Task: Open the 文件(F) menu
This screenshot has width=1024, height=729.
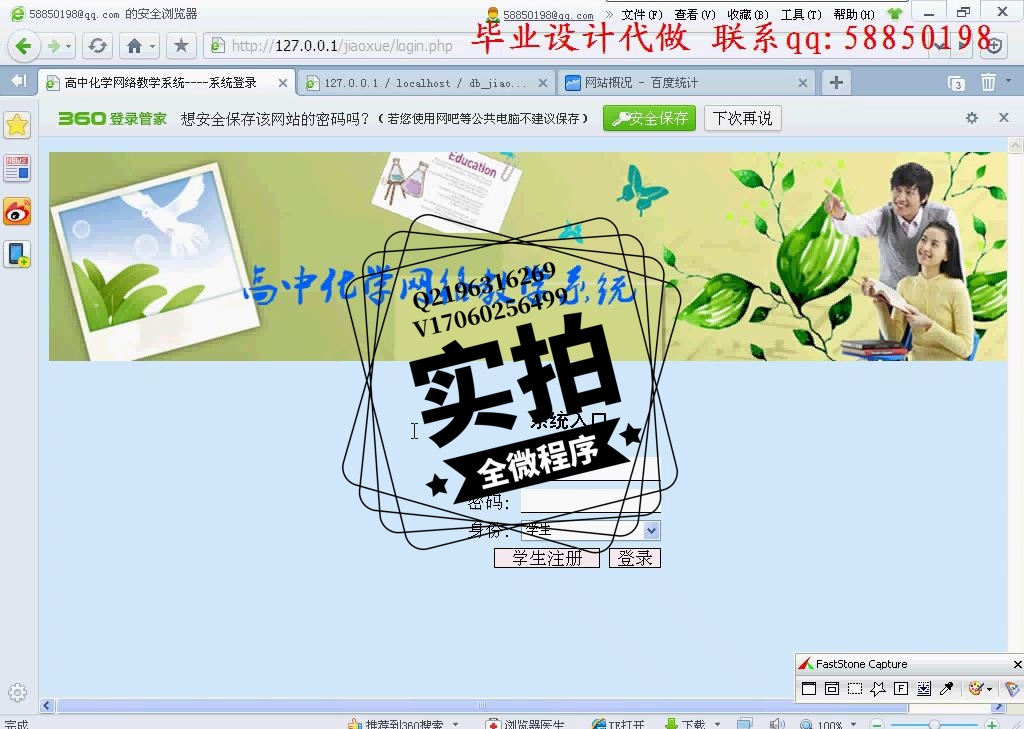Action: tap(642, 14)
